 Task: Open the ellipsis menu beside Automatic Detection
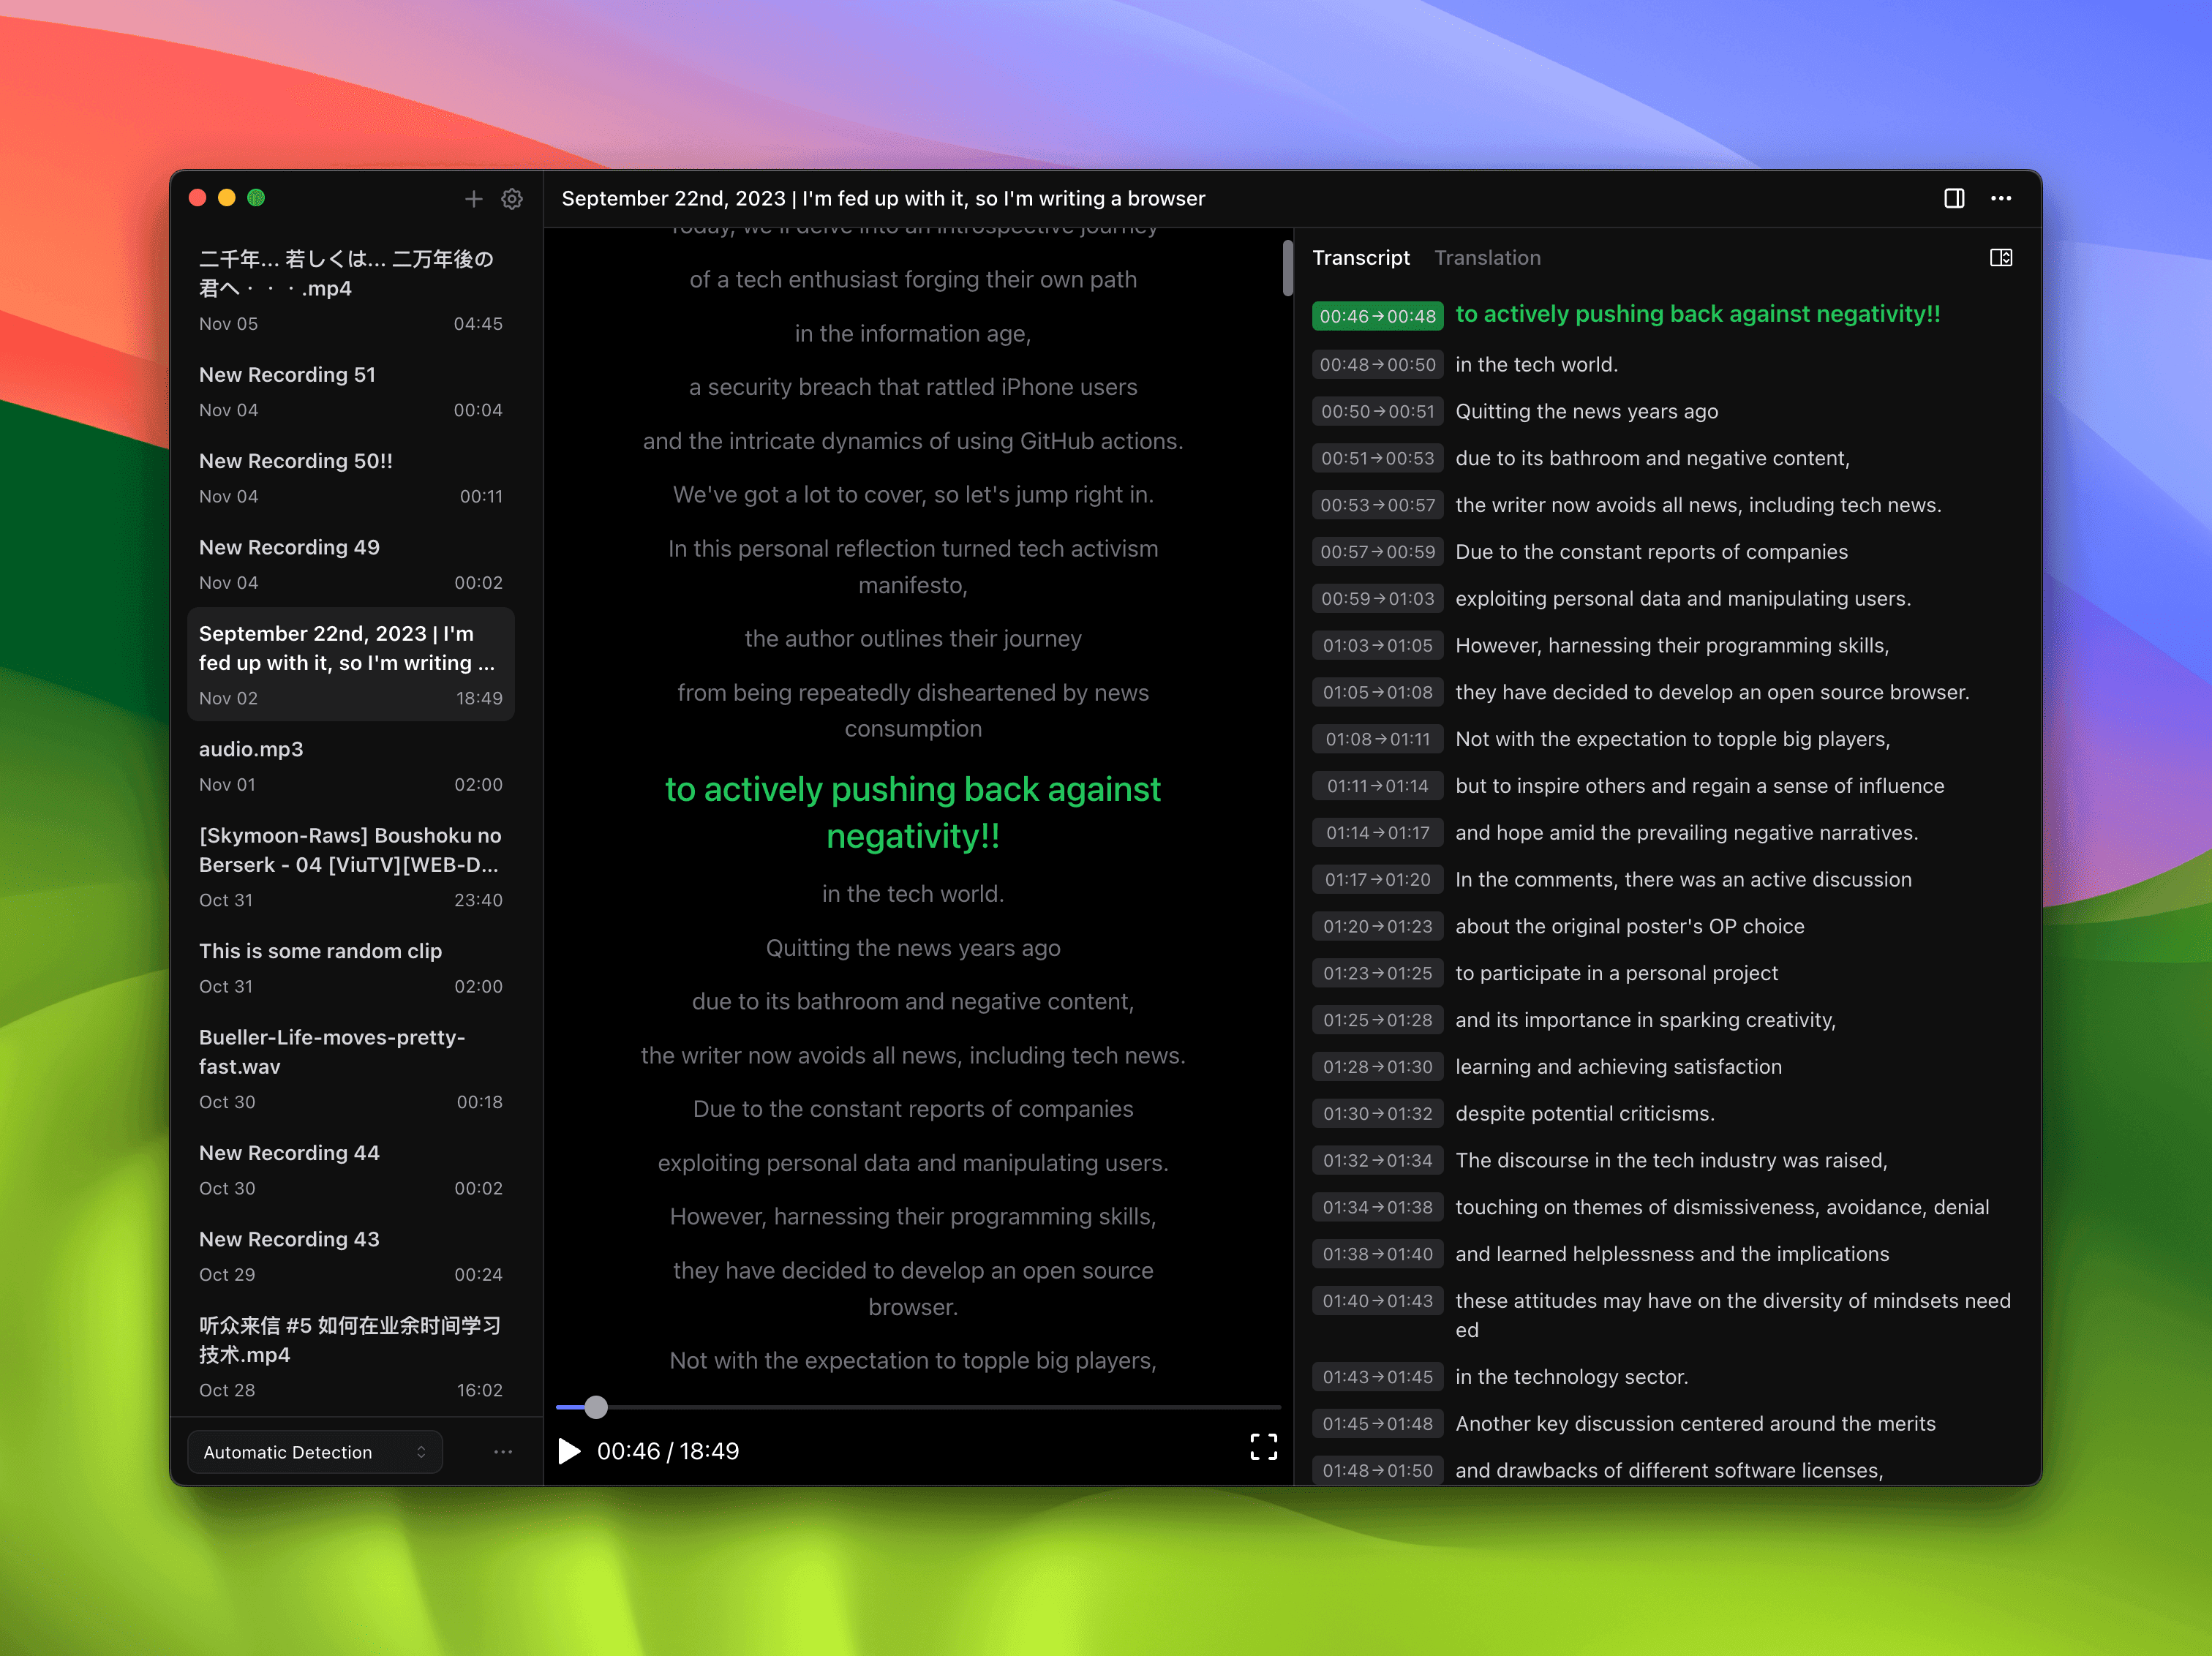[503, 1451]
